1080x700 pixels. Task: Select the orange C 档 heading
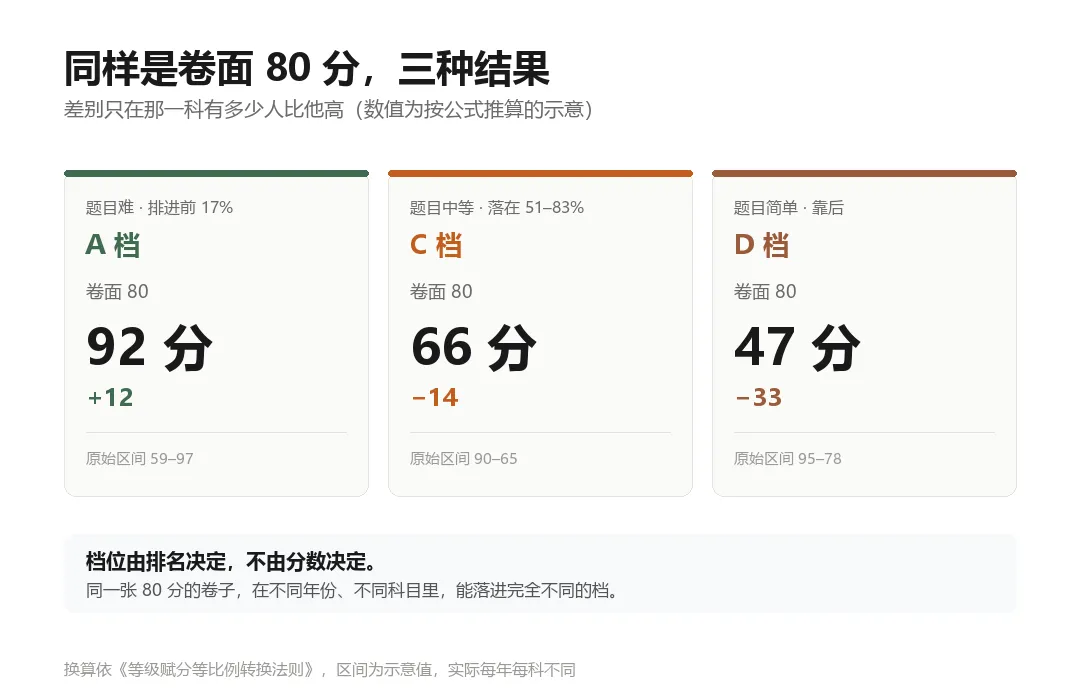(x=436, y=245)
